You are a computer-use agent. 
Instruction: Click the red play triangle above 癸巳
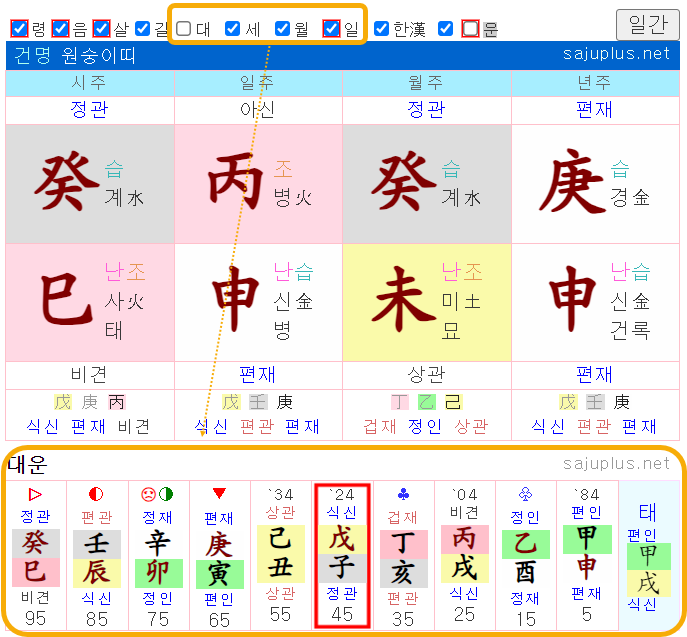(x=35, y=494)
